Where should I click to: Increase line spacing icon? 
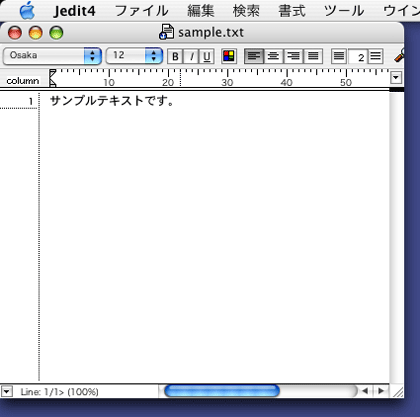376,56
